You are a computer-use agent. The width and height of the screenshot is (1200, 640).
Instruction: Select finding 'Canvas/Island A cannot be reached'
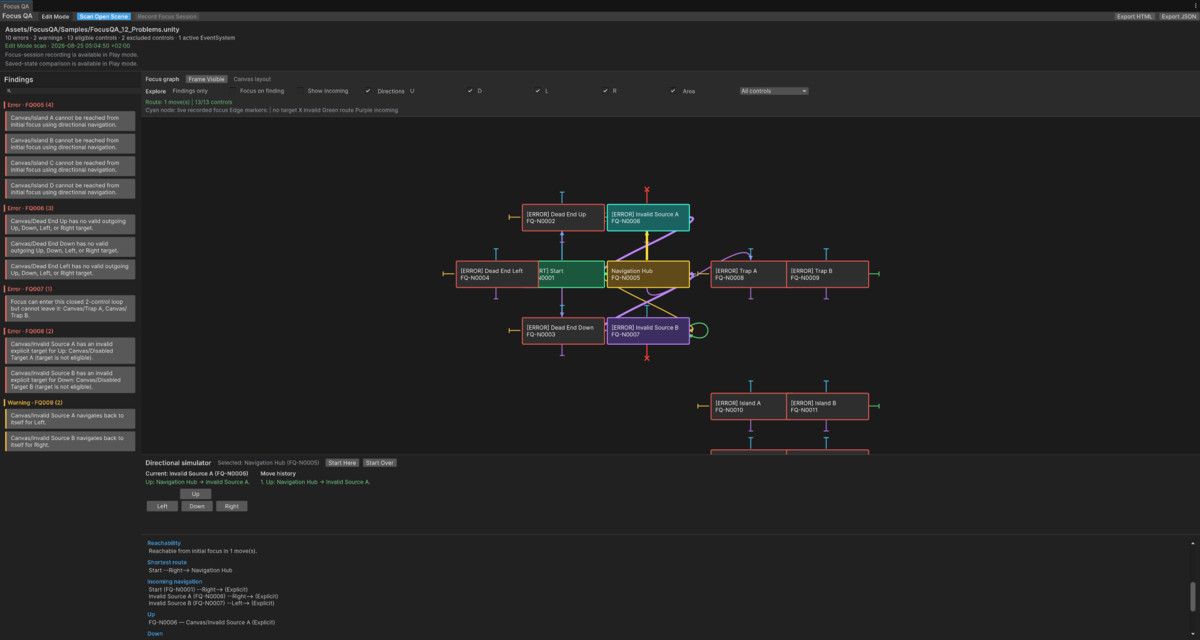(70, 120)
